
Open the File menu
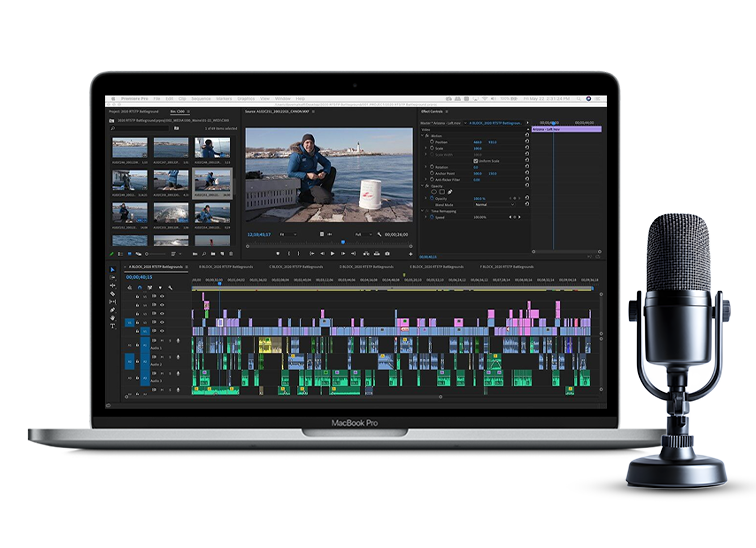(157, 98)
